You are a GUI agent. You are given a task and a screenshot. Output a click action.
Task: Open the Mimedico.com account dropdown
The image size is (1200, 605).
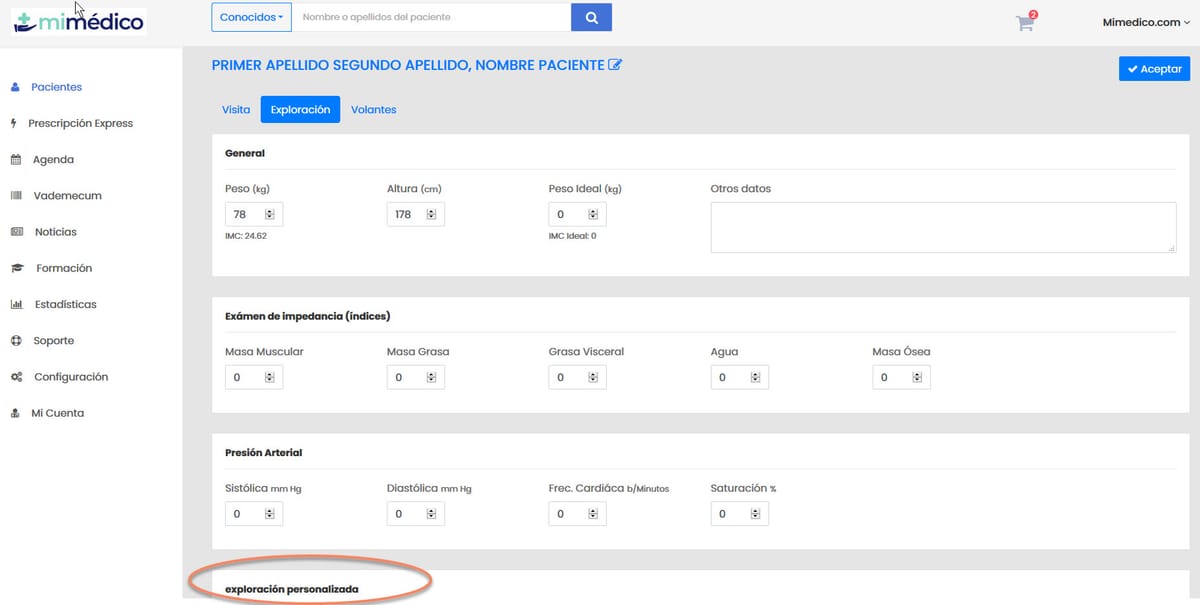click(1146, 21)
